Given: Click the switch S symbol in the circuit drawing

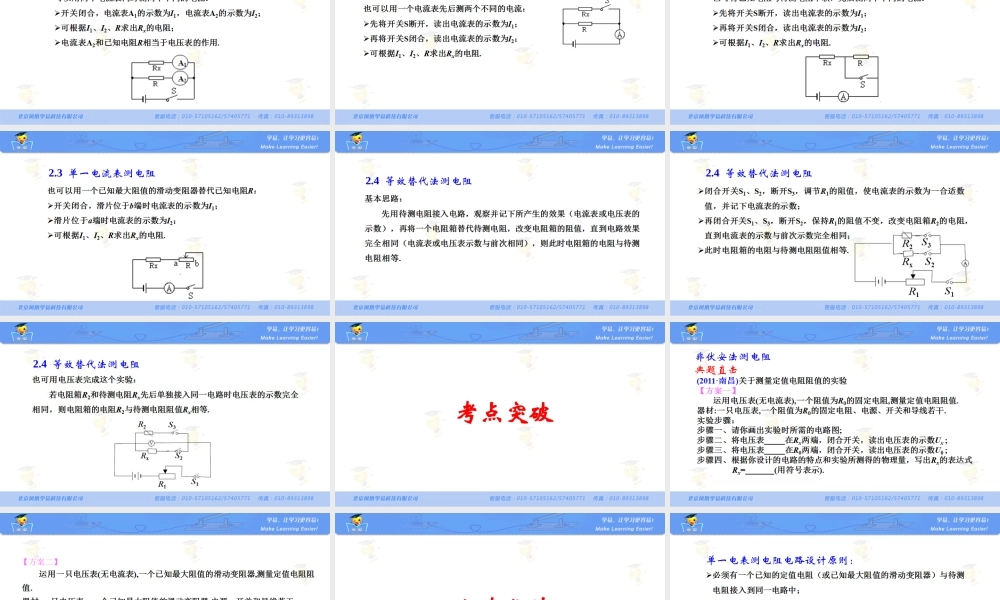Looking at the screenshot, I should coord(190,287).
